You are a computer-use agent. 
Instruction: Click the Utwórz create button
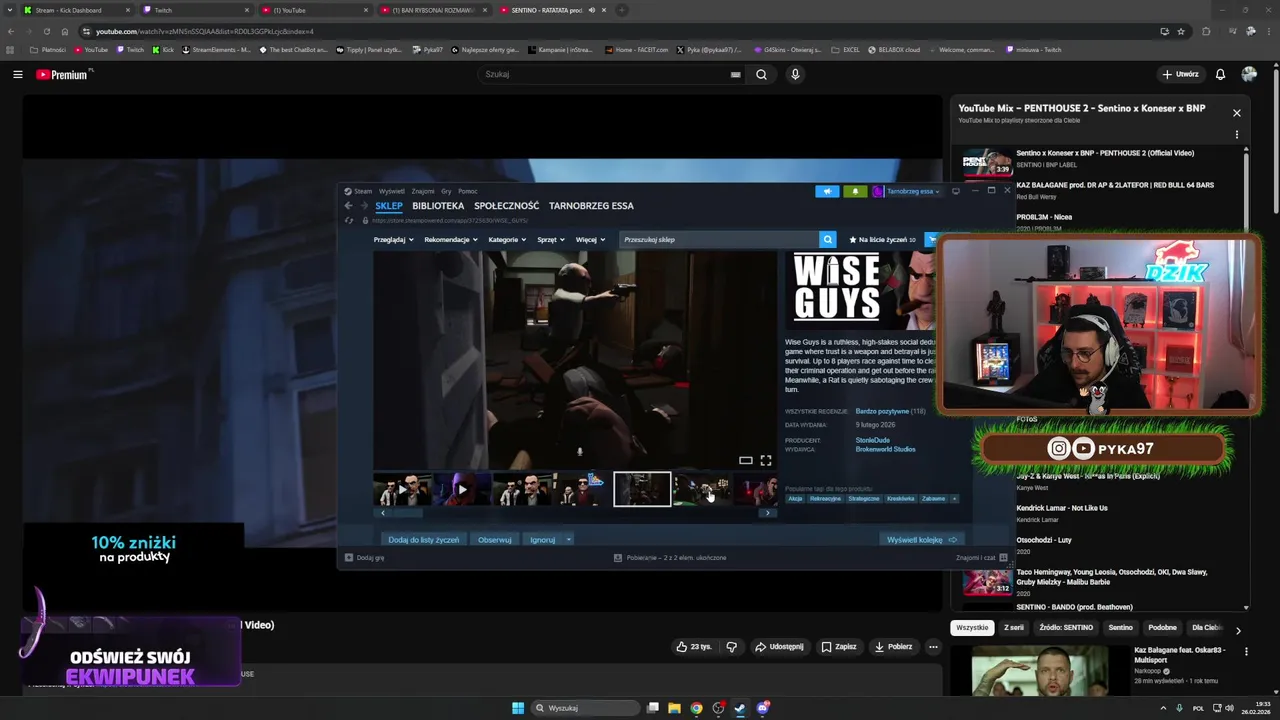1180,74
